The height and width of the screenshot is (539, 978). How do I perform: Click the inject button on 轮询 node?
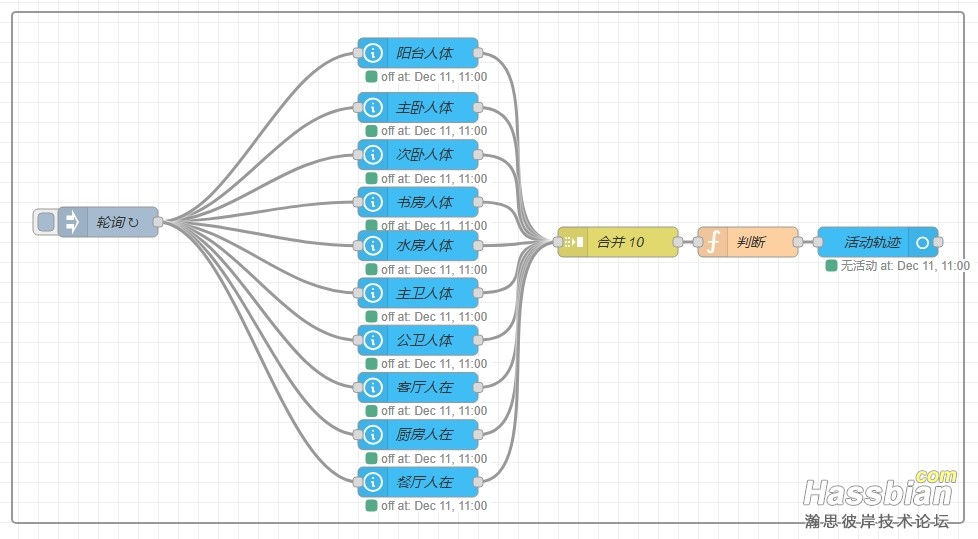[x=46, y=222]
